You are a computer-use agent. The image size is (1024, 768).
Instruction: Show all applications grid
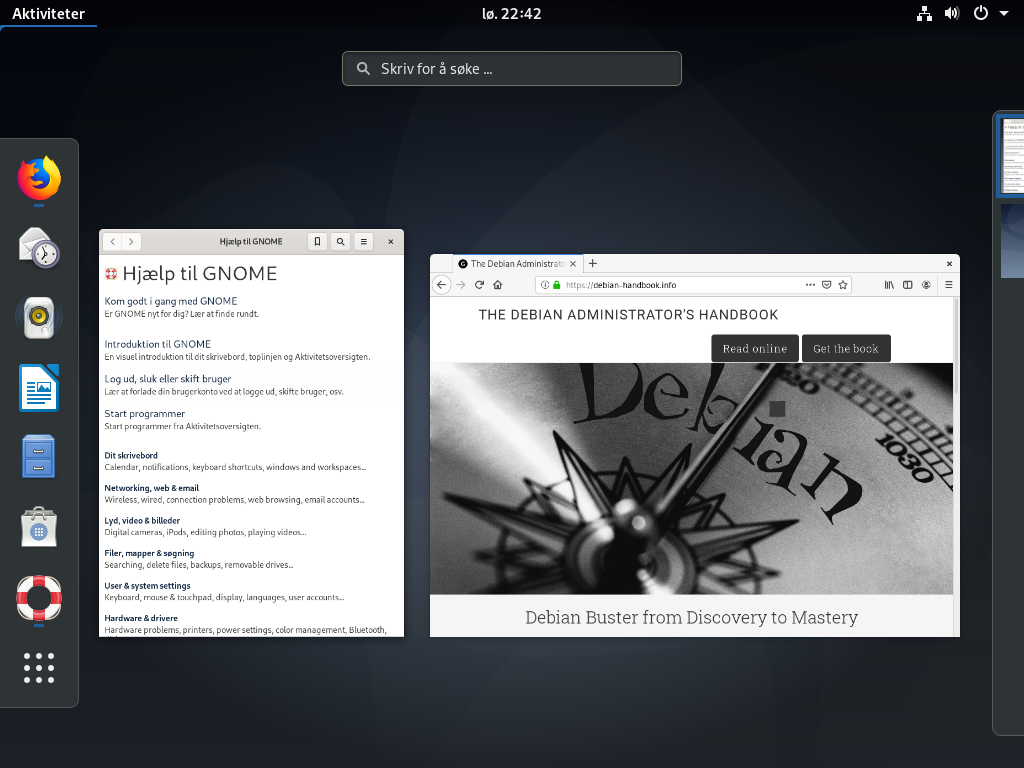(39, 667)
